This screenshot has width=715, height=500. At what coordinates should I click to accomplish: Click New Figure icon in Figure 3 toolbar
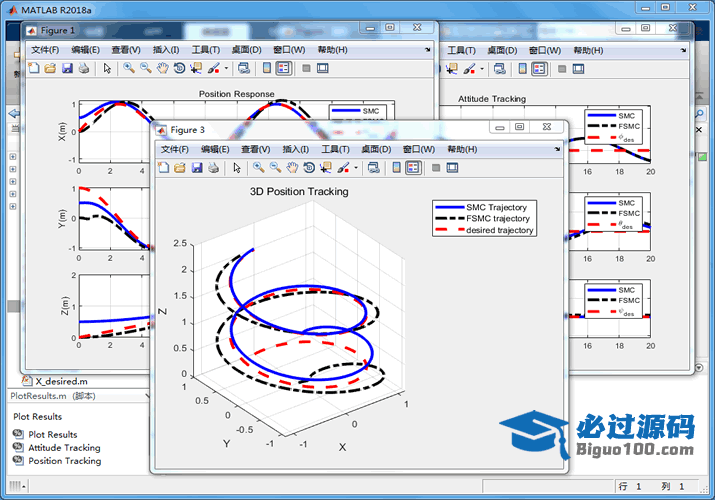click(163, 168)
